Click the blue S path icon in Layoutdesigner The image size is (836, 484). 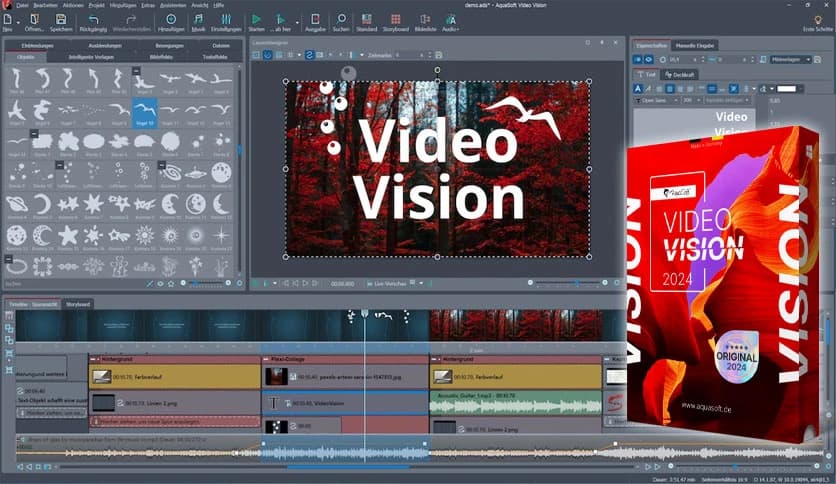tap(309, 55)
